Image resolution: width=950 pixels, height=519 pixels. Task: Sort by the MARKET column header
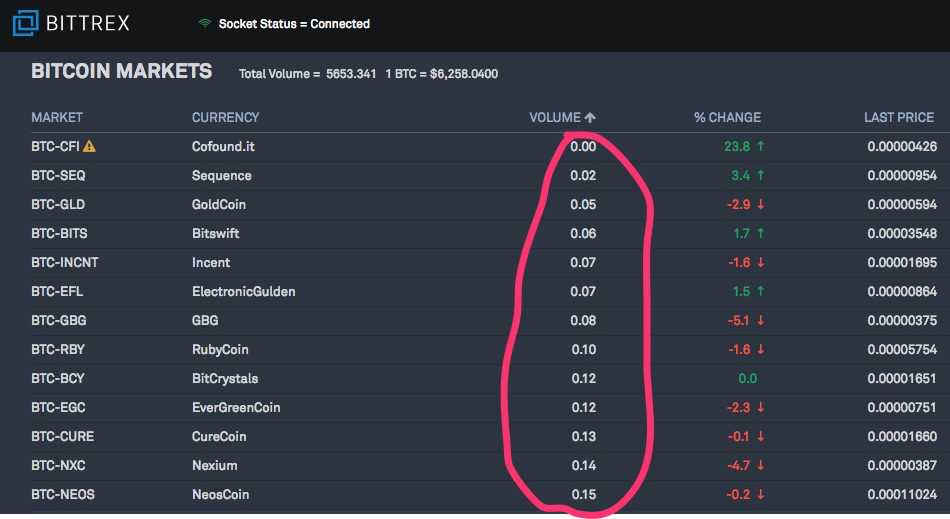(57, 117)
